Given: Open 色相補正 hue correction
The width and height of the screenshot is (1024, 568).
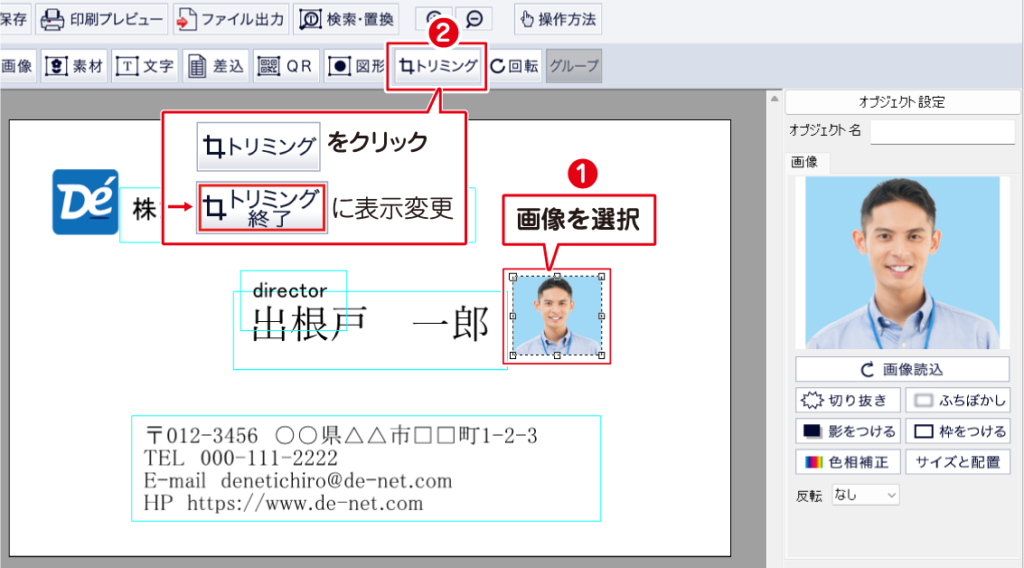Looking at the screenshot, I should coord(848,462).
